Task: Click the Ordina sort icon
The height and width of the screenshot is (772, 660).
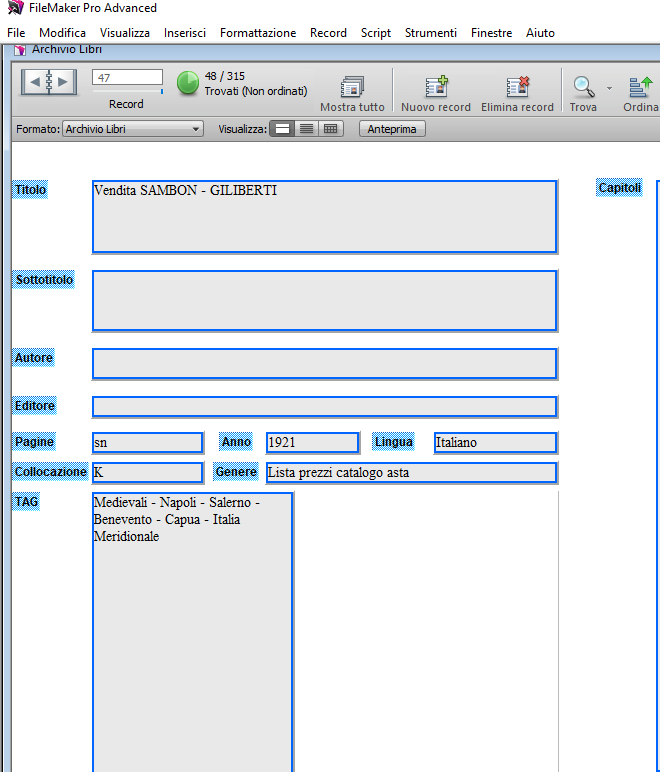Action: pos(641,87)
